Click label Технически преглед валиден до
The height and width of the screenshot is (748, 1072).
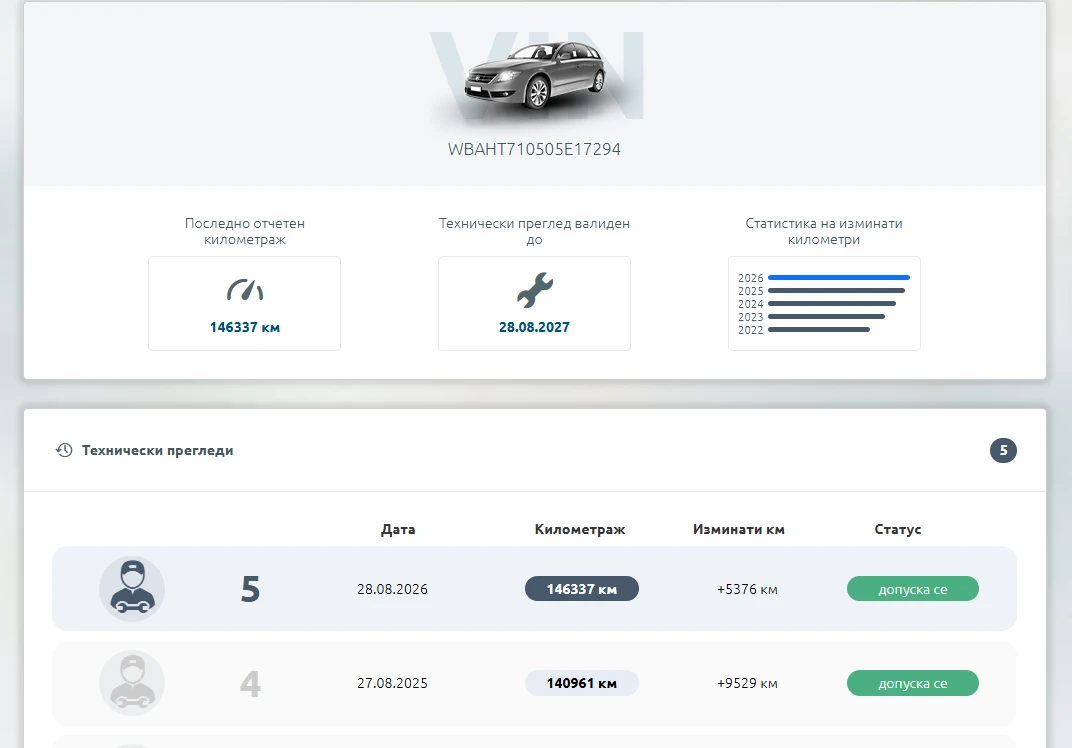click(x=534, y=231)
